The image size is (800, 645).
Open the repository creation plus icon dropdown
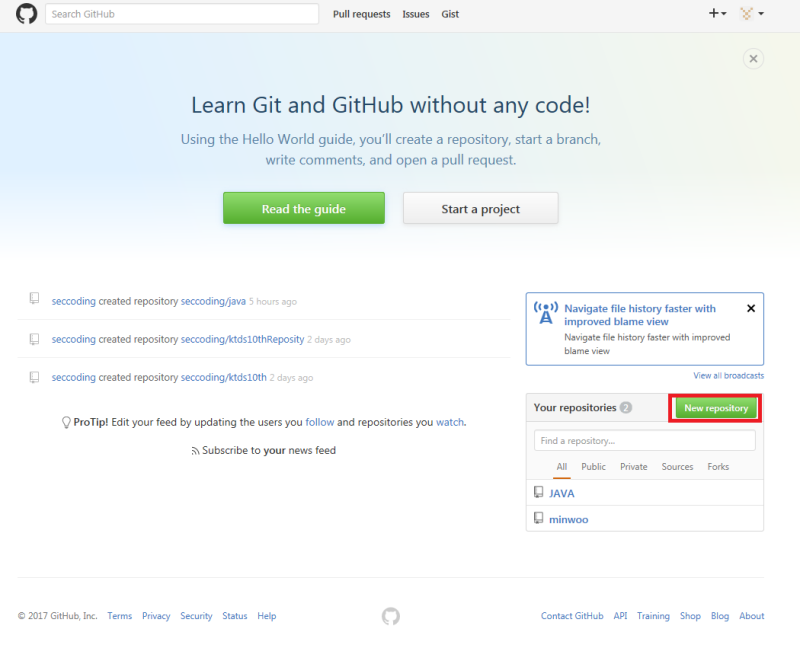[x=712, y=14]
